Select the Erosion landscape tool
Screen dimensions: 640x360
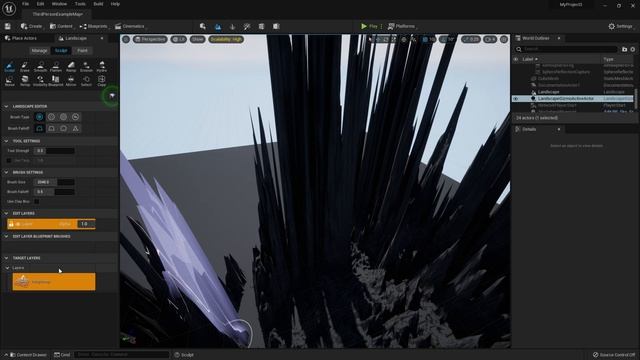(86, 67)
